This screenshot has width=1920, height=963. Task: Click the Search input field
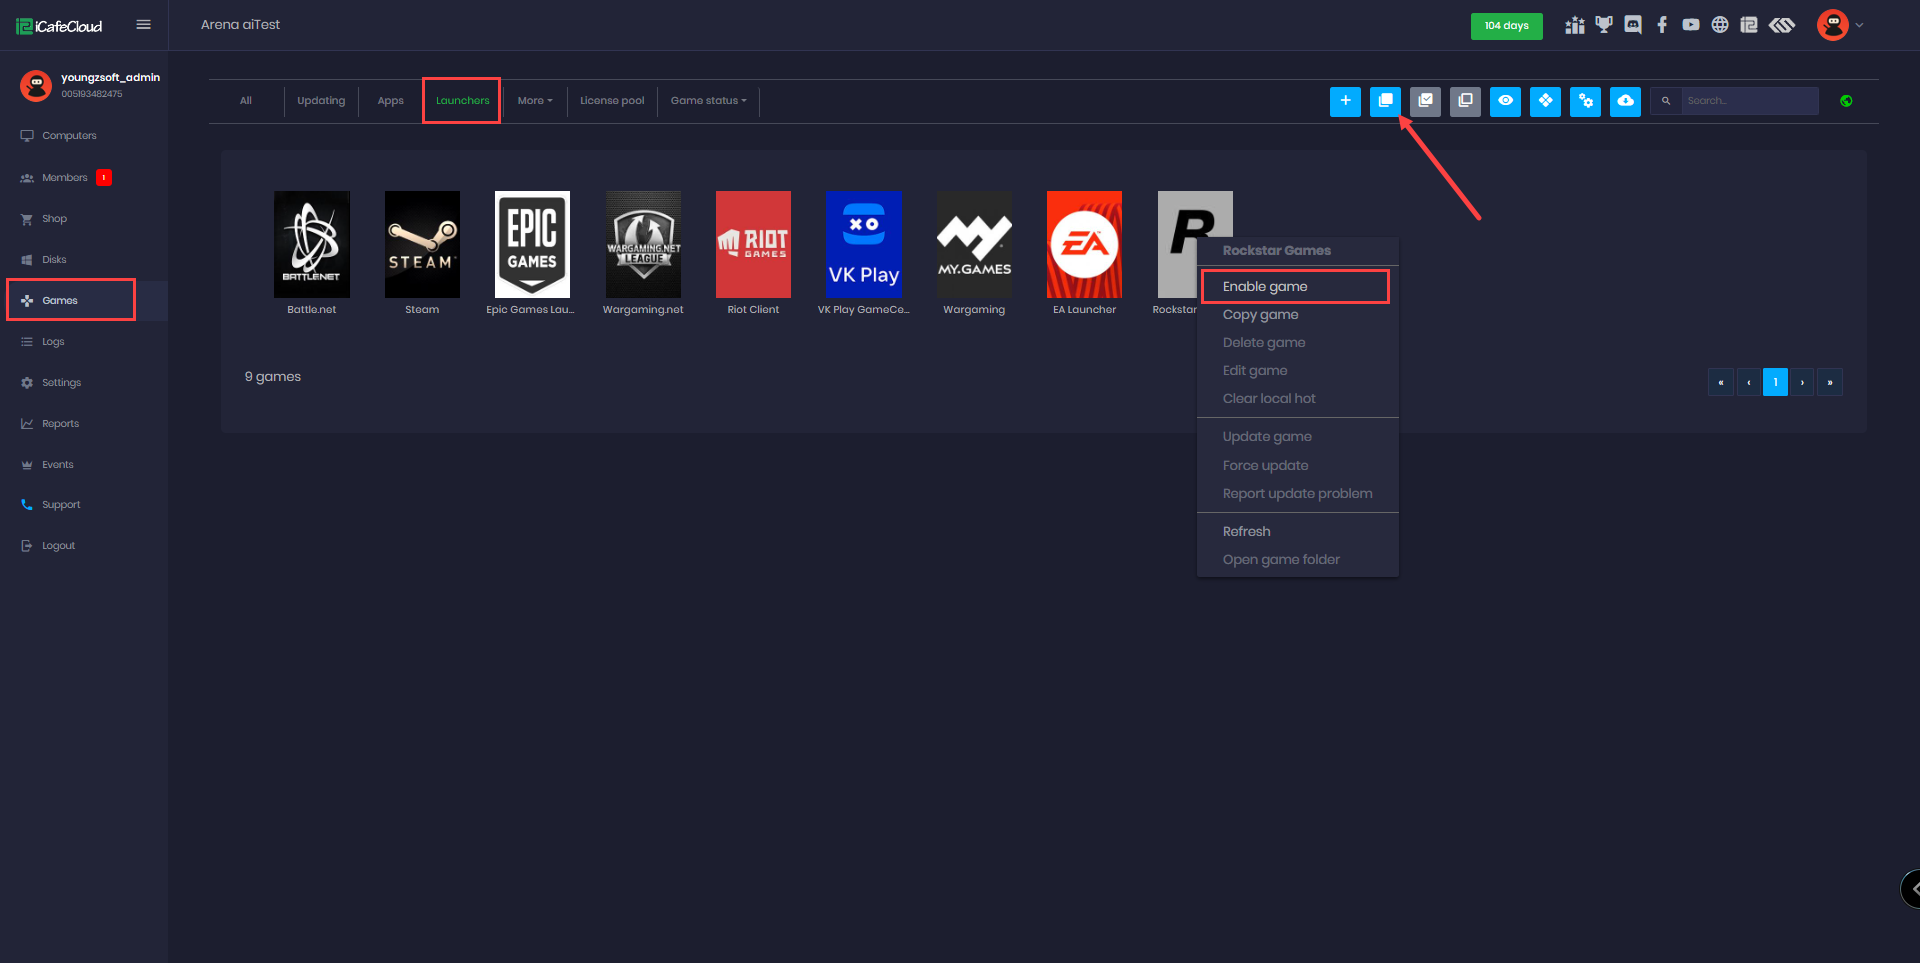[x=1748, y=101]
